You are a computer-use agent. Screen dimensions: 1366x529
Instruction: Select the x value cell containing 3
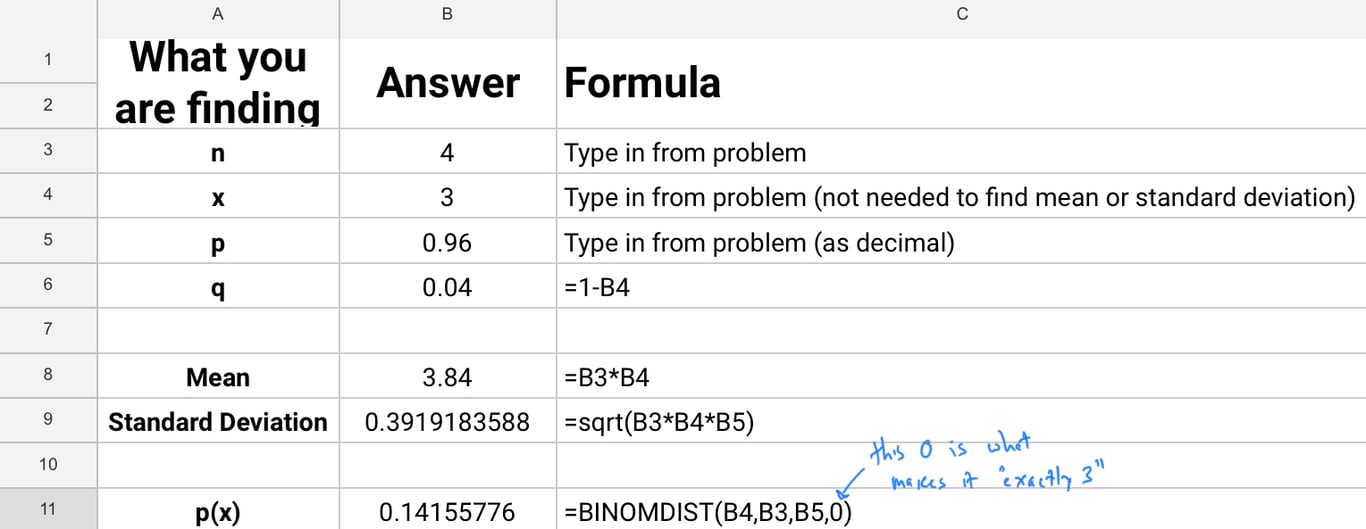point(447,198)
